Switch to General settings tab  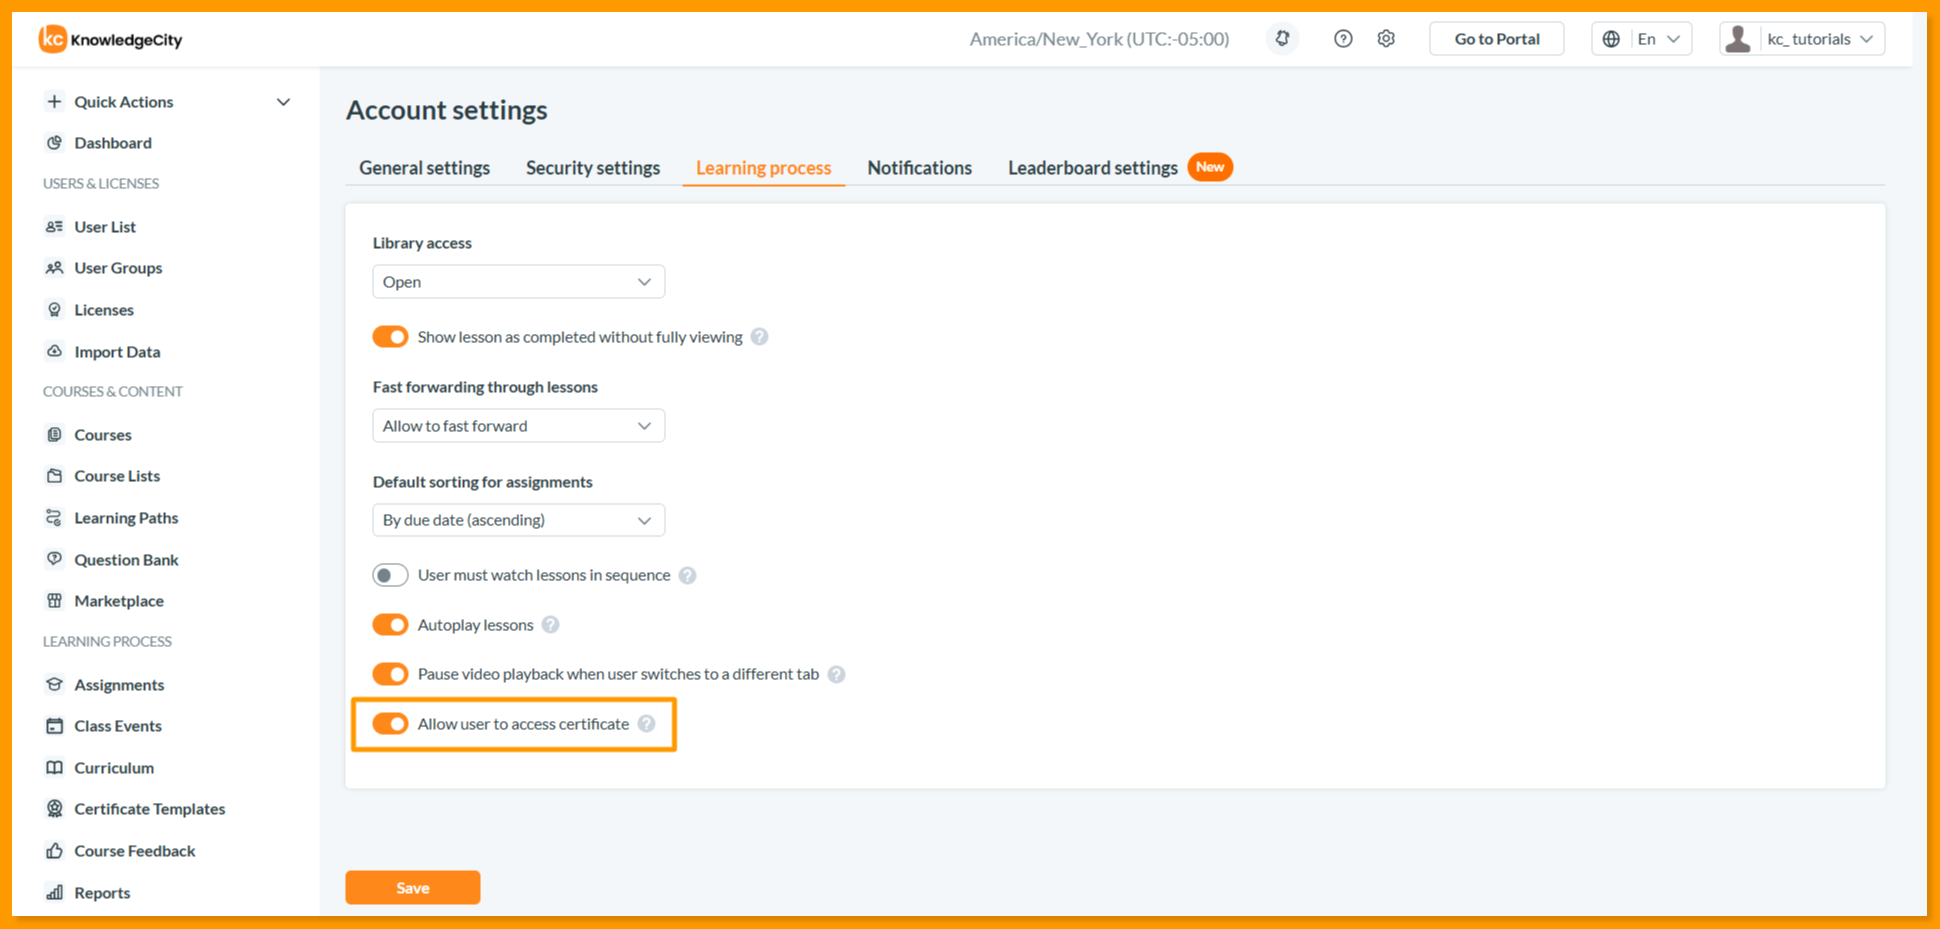click(424, 168)
